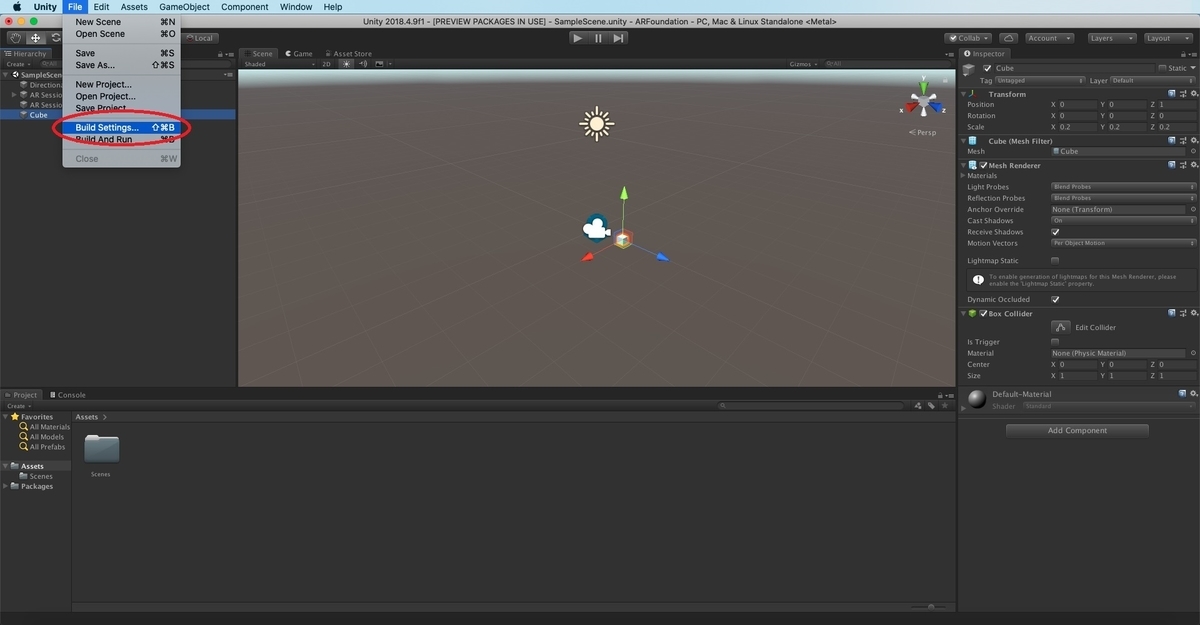Switch to the Console tab

point(67,395)
